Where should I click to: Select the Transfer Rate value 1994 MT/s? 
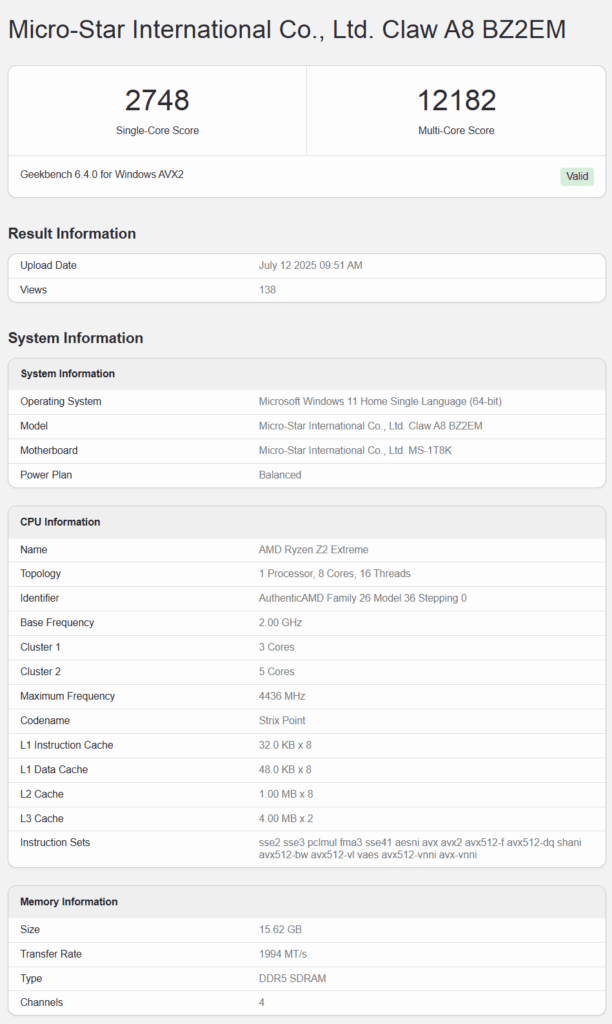[x=283, y=954]
